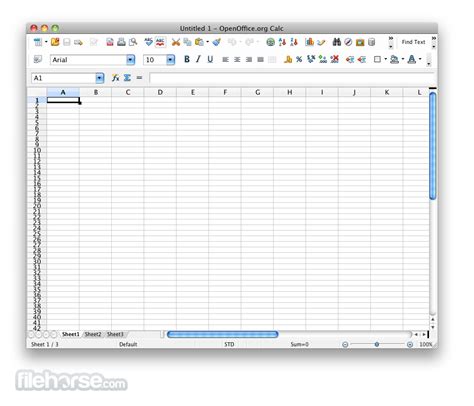Click the Cut scissors icon

(176, 42)
